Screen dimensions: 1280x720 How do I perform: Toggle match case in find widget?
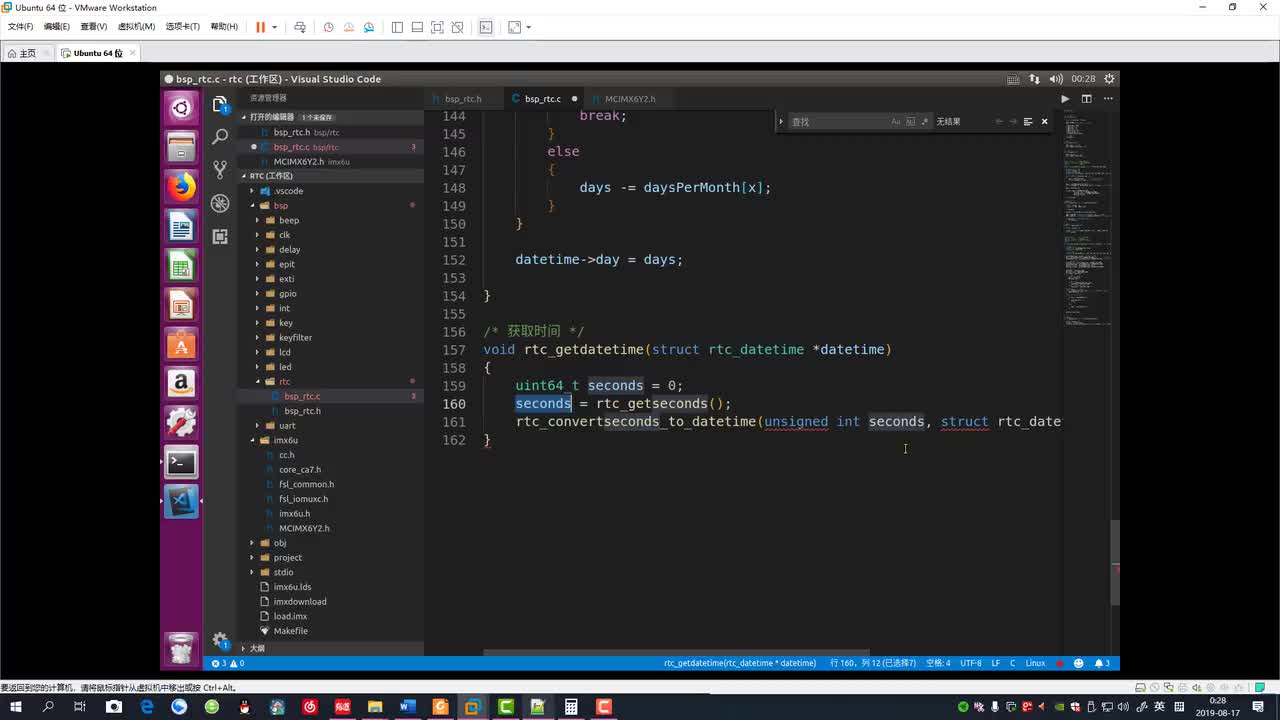(x=896, y=122)
